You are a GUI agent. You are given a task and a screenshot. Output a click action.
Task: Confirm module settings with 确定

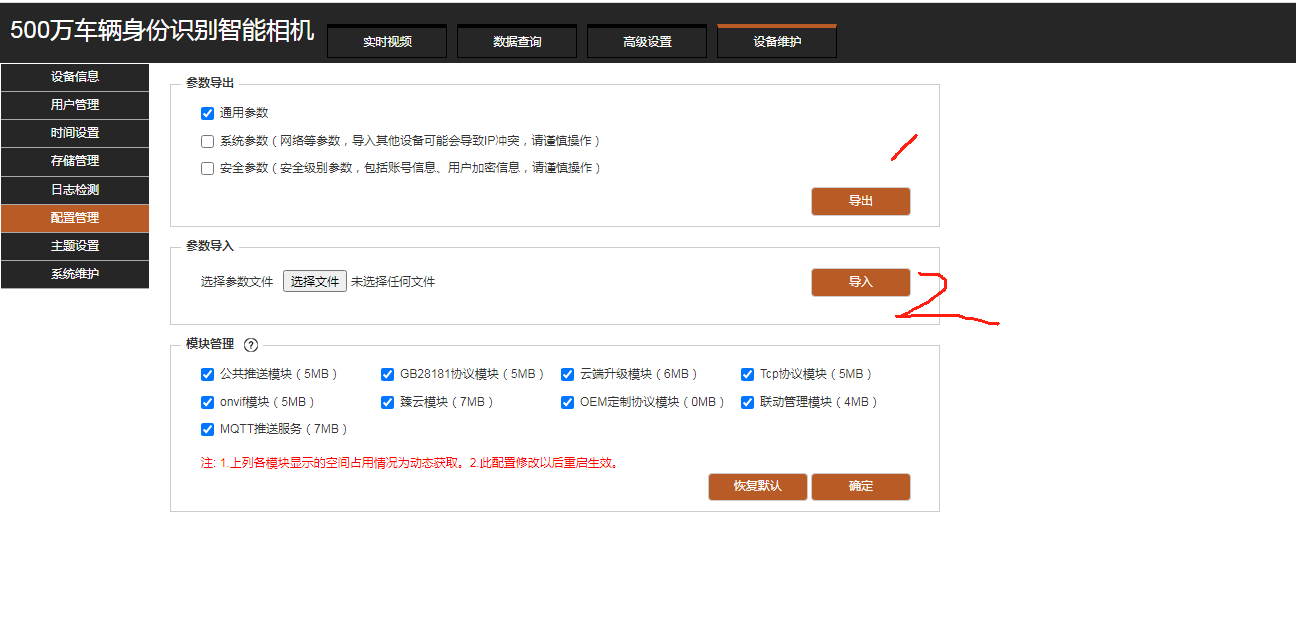point(861,487)
